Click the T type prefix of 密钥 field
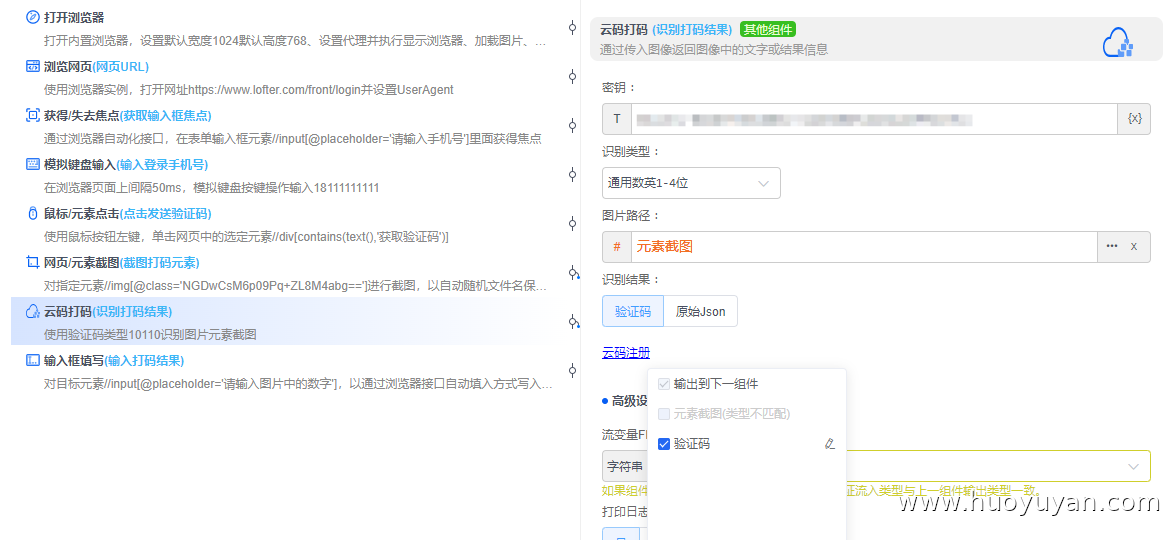 coord(616,119)
